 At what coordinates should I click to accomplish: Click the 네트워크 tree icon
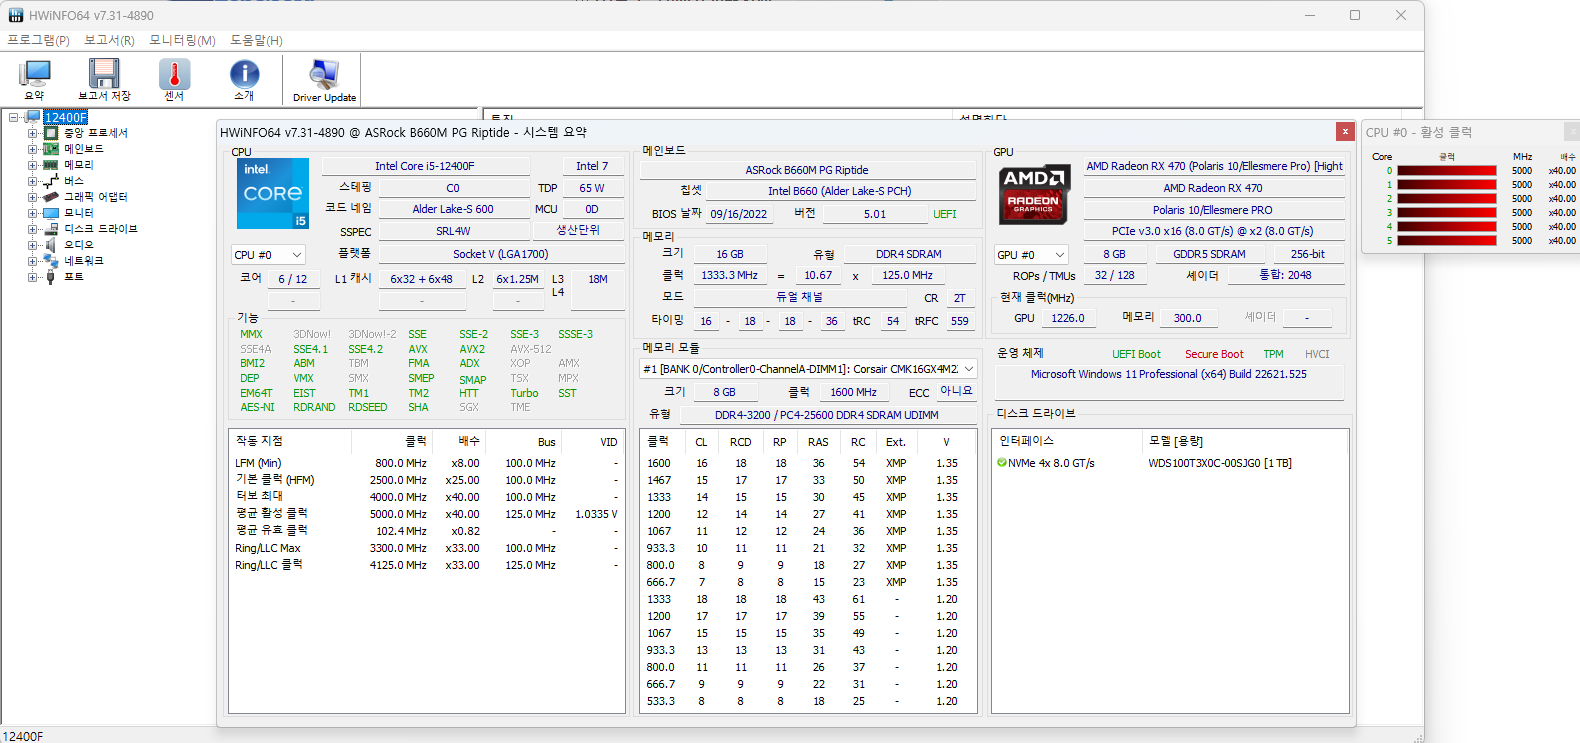[51, 261]
